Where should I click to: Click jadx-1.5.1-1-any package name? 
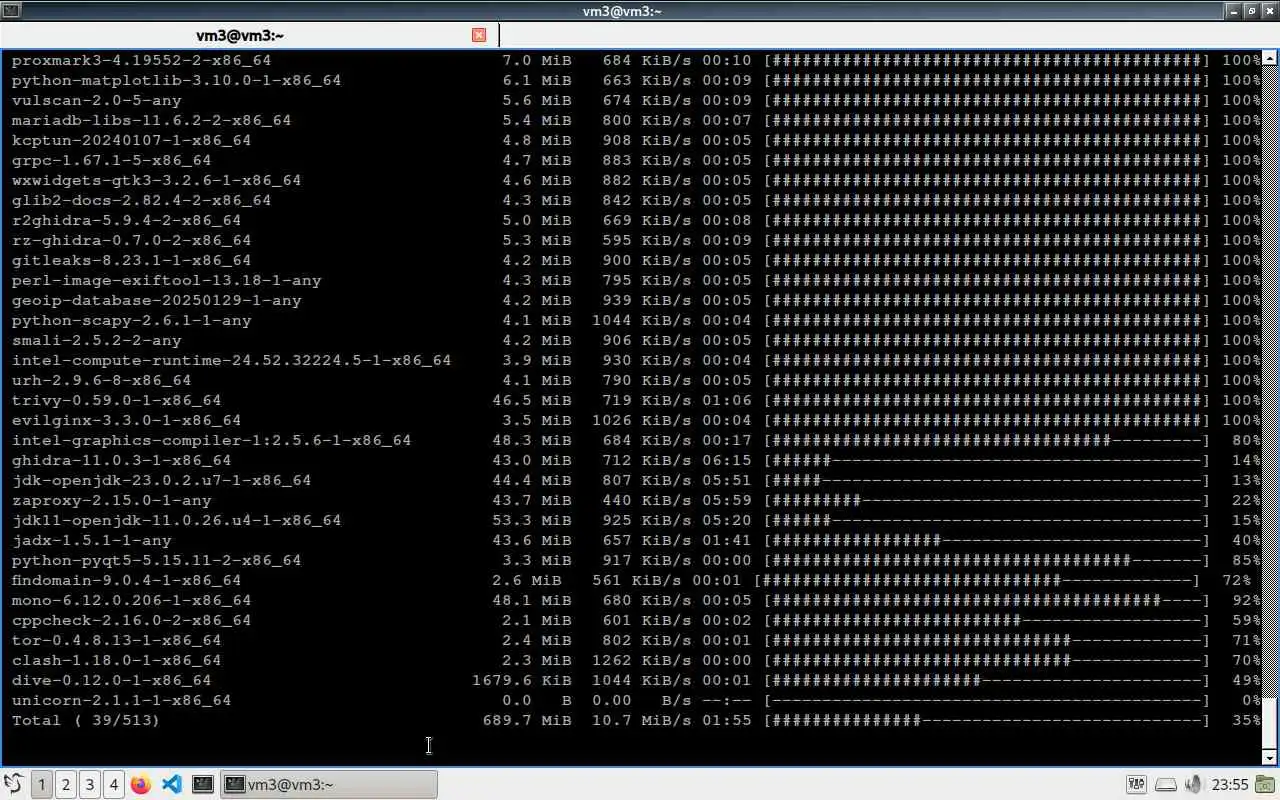(91, 540)
